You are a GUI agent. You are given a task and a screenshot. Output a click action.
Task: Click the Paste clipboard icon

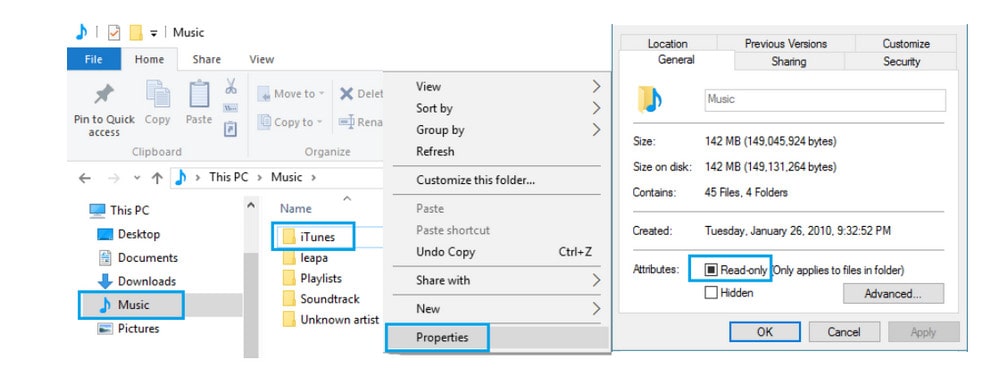(x=199, y=94)
